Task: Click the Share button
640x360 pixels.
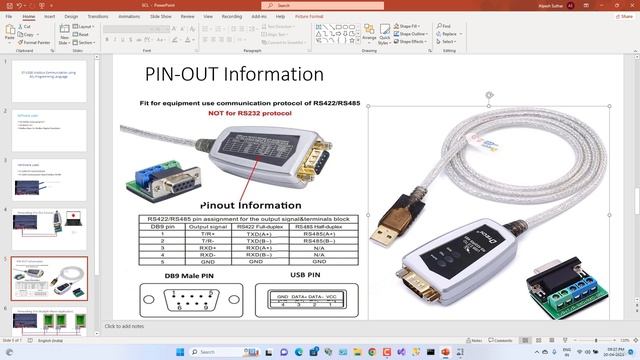Action: click(x=624, y=17)
